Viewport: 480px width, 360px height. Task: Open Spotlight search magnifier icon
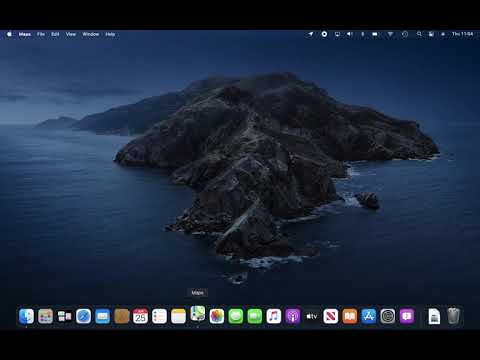click(x=419, y=34)
